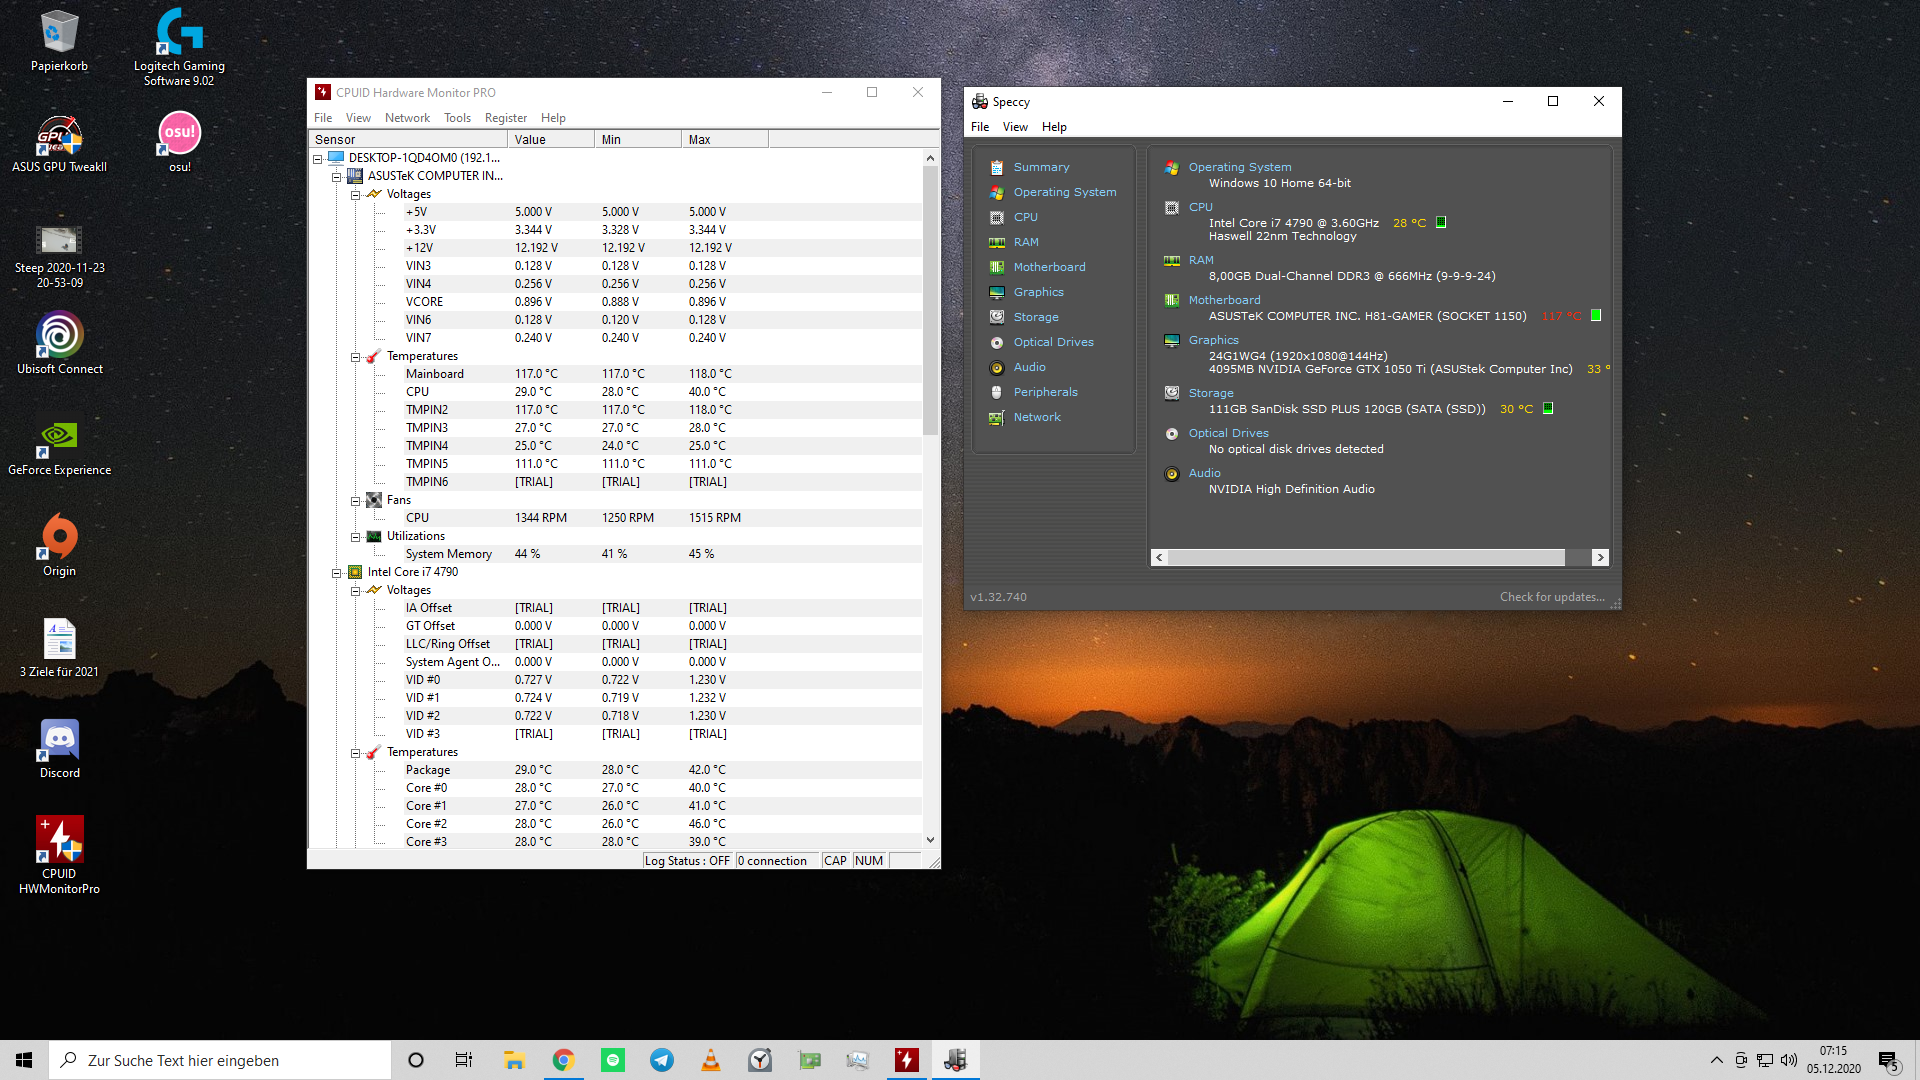
Task: Click Check for updates link
Action: [1551, 597]
